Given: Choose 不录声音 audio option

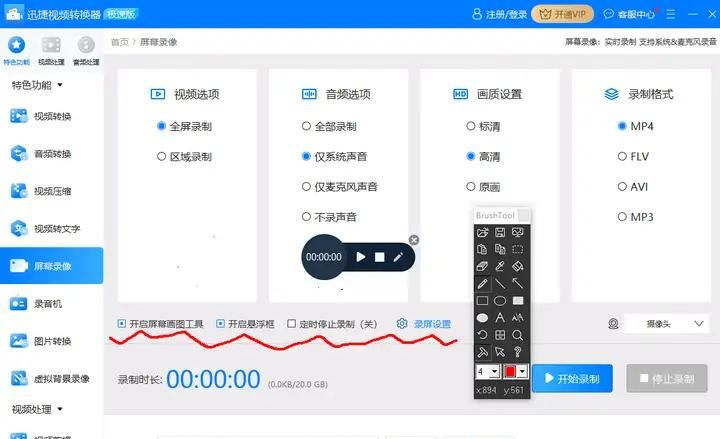Looking at the screenshot, I should [329, 217].
